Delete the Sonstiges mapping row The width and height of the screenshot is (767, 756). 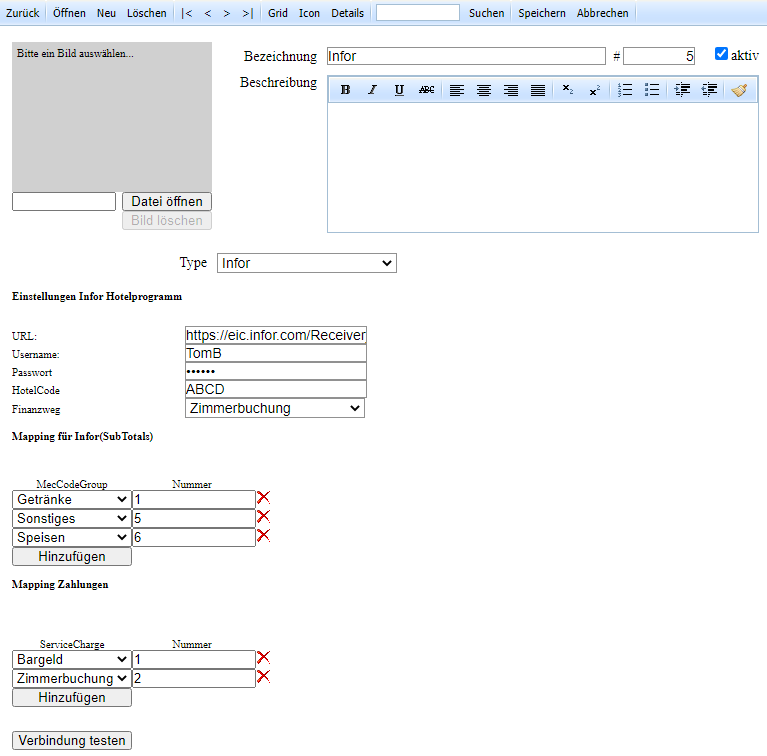pyautogui.click(x=263, y=517)
